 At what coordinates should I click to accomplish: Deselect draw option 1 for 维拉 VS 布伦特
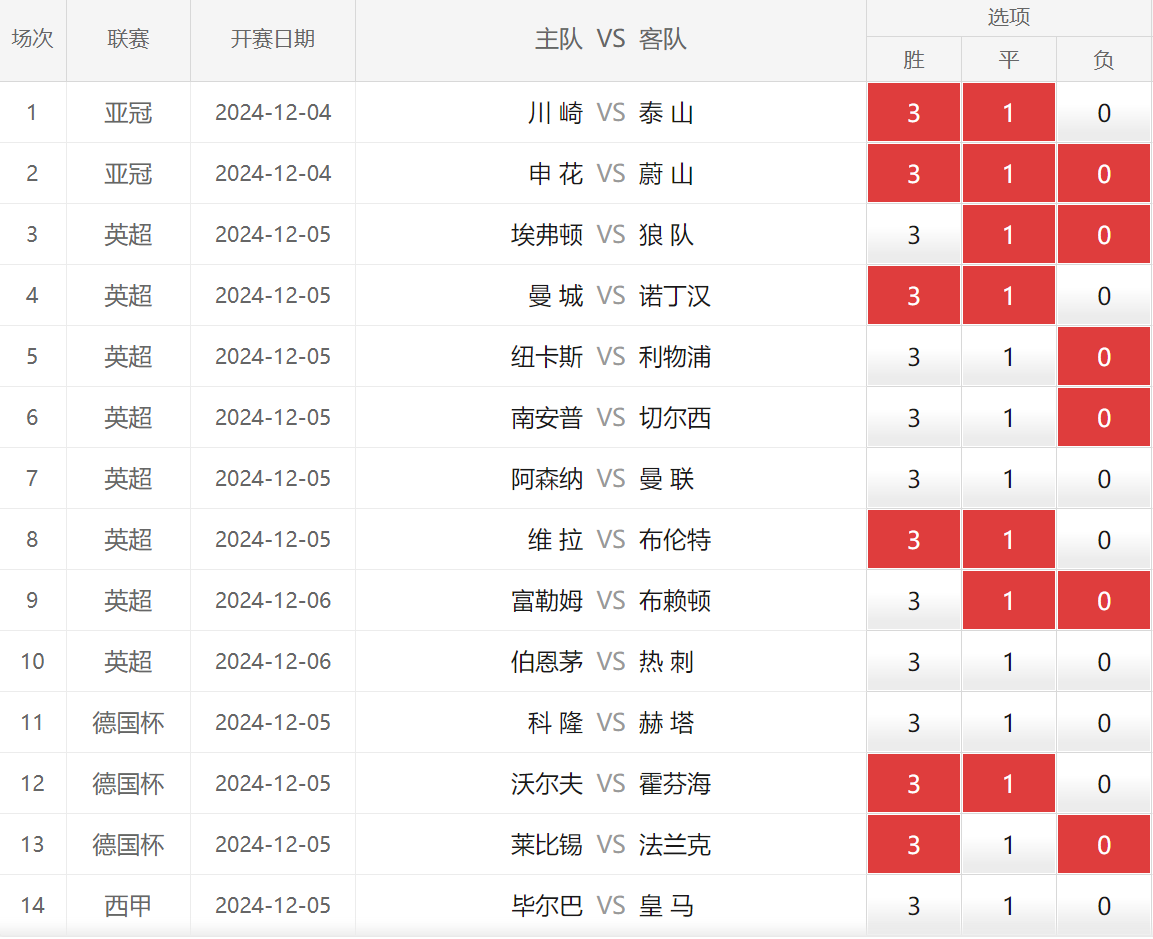pyautogui.click(x=1009, y=540)
